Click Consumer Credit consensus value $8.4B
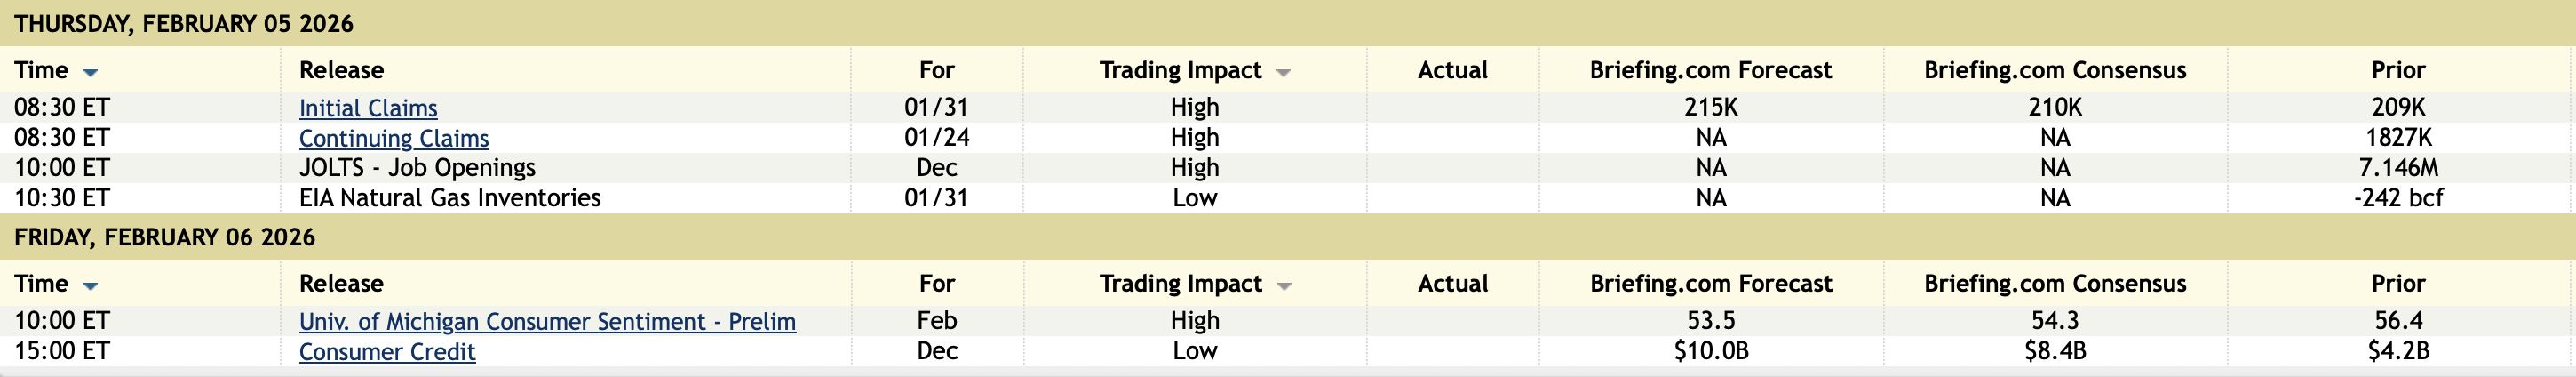 [x=2054, y=351]
